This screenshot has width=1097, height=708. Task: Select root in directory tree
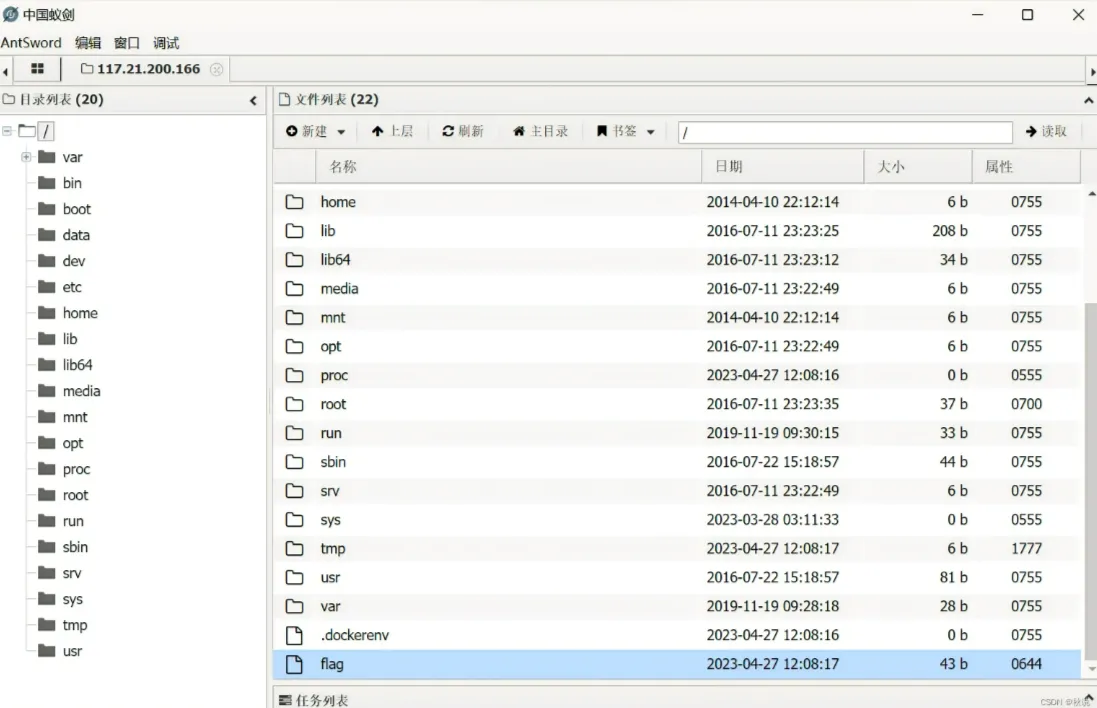(76, 495)
